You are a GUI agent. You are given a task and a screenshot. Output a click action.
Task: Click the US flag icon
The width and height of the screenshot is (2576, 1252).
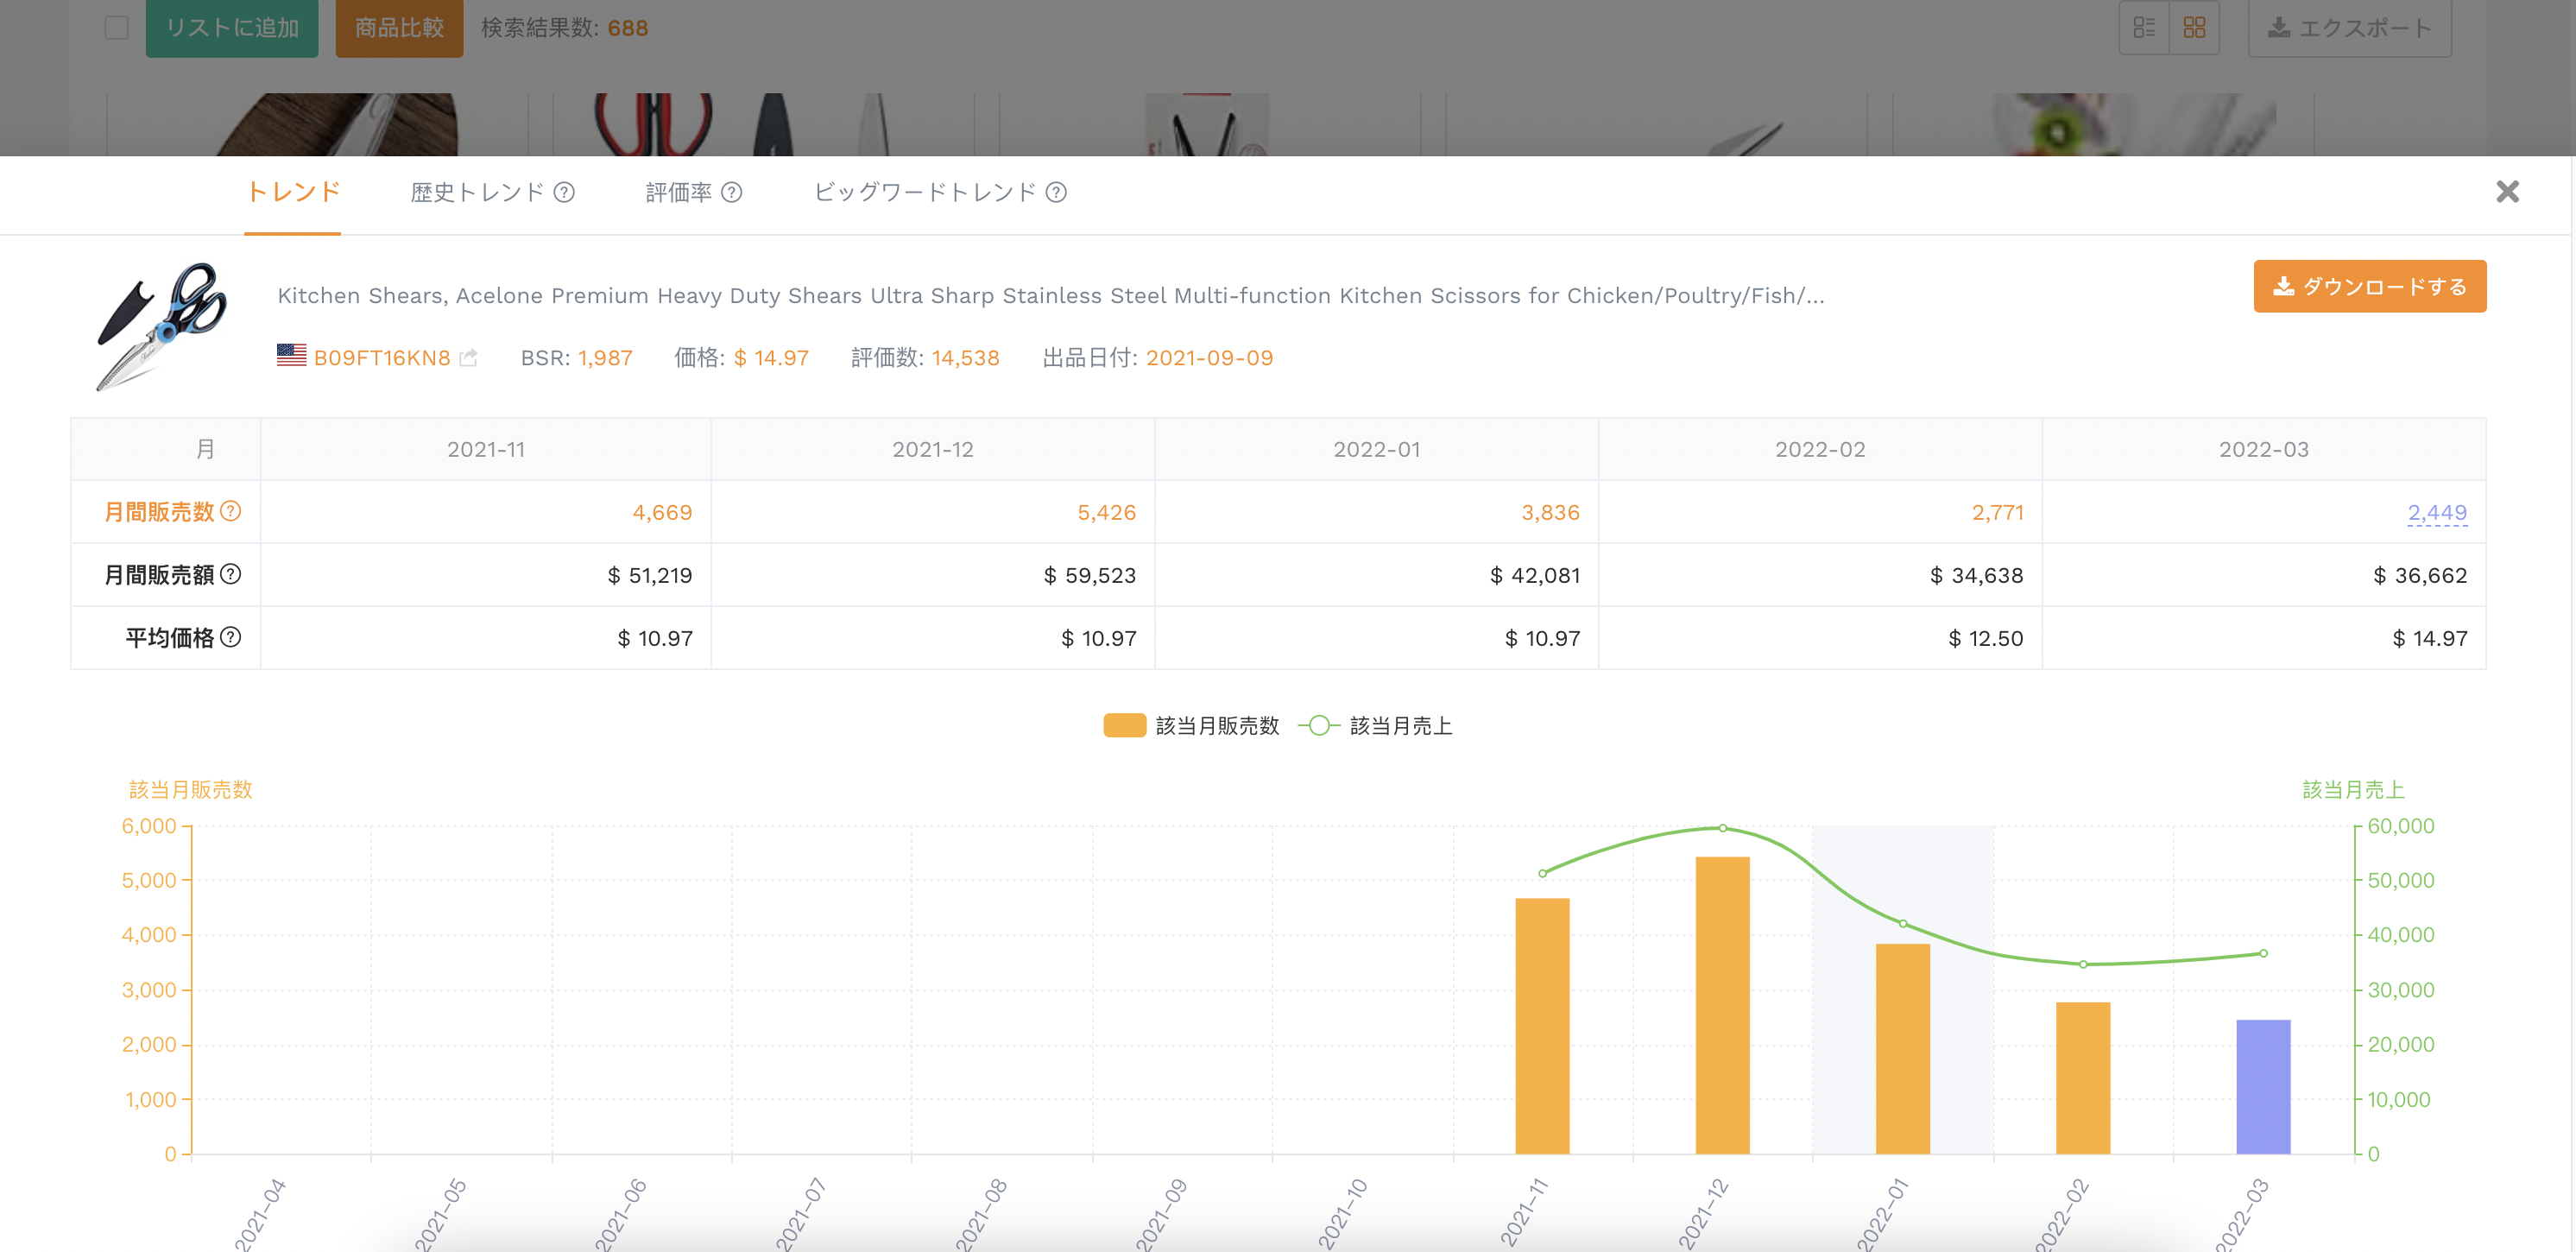click(291, 355)
